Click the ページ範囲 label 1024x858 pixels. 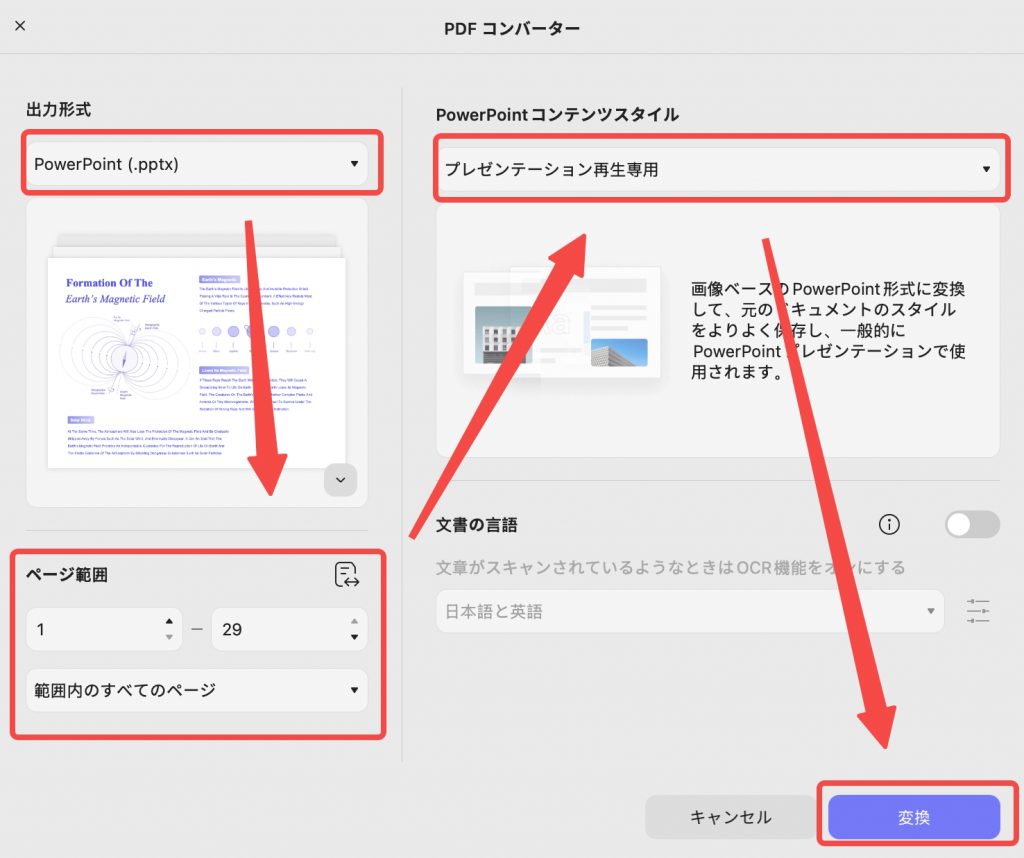point(67,575)
